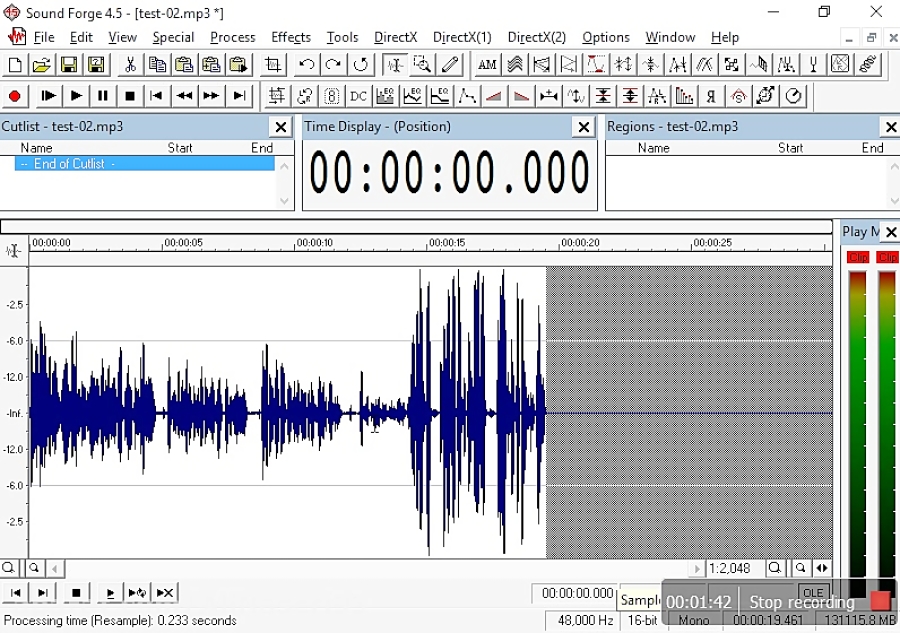Click the red Record button
This screenshot has width=900, height=633.
pos(15,96)
